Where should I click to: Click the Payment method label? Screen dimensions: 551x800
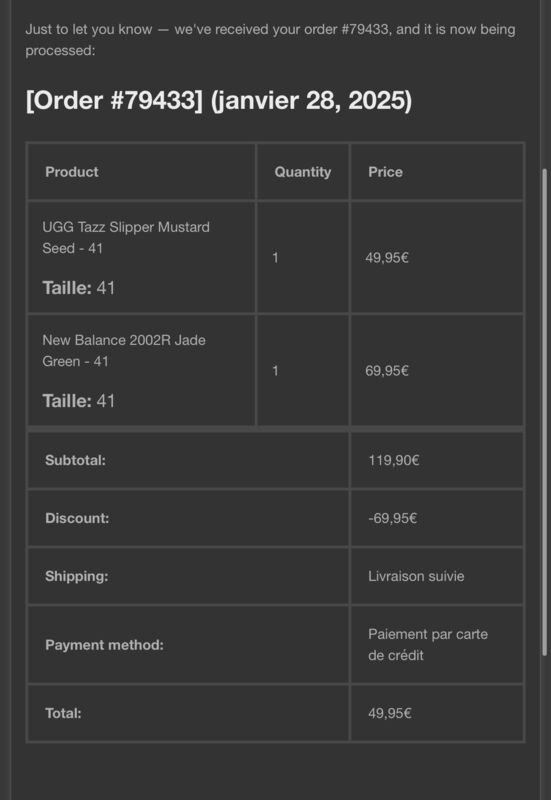[105, 645]
